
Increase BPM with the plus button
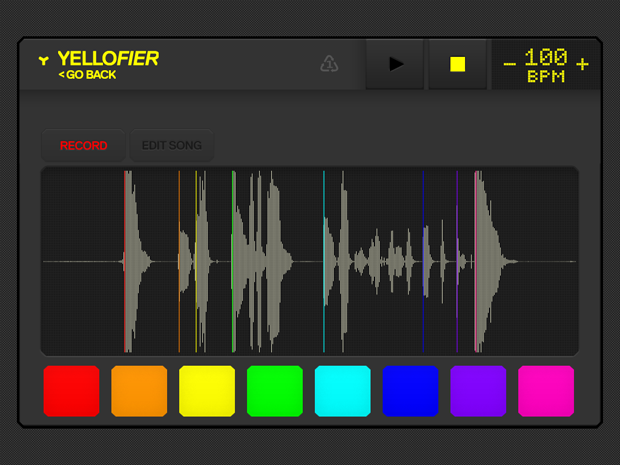point(582,64)
